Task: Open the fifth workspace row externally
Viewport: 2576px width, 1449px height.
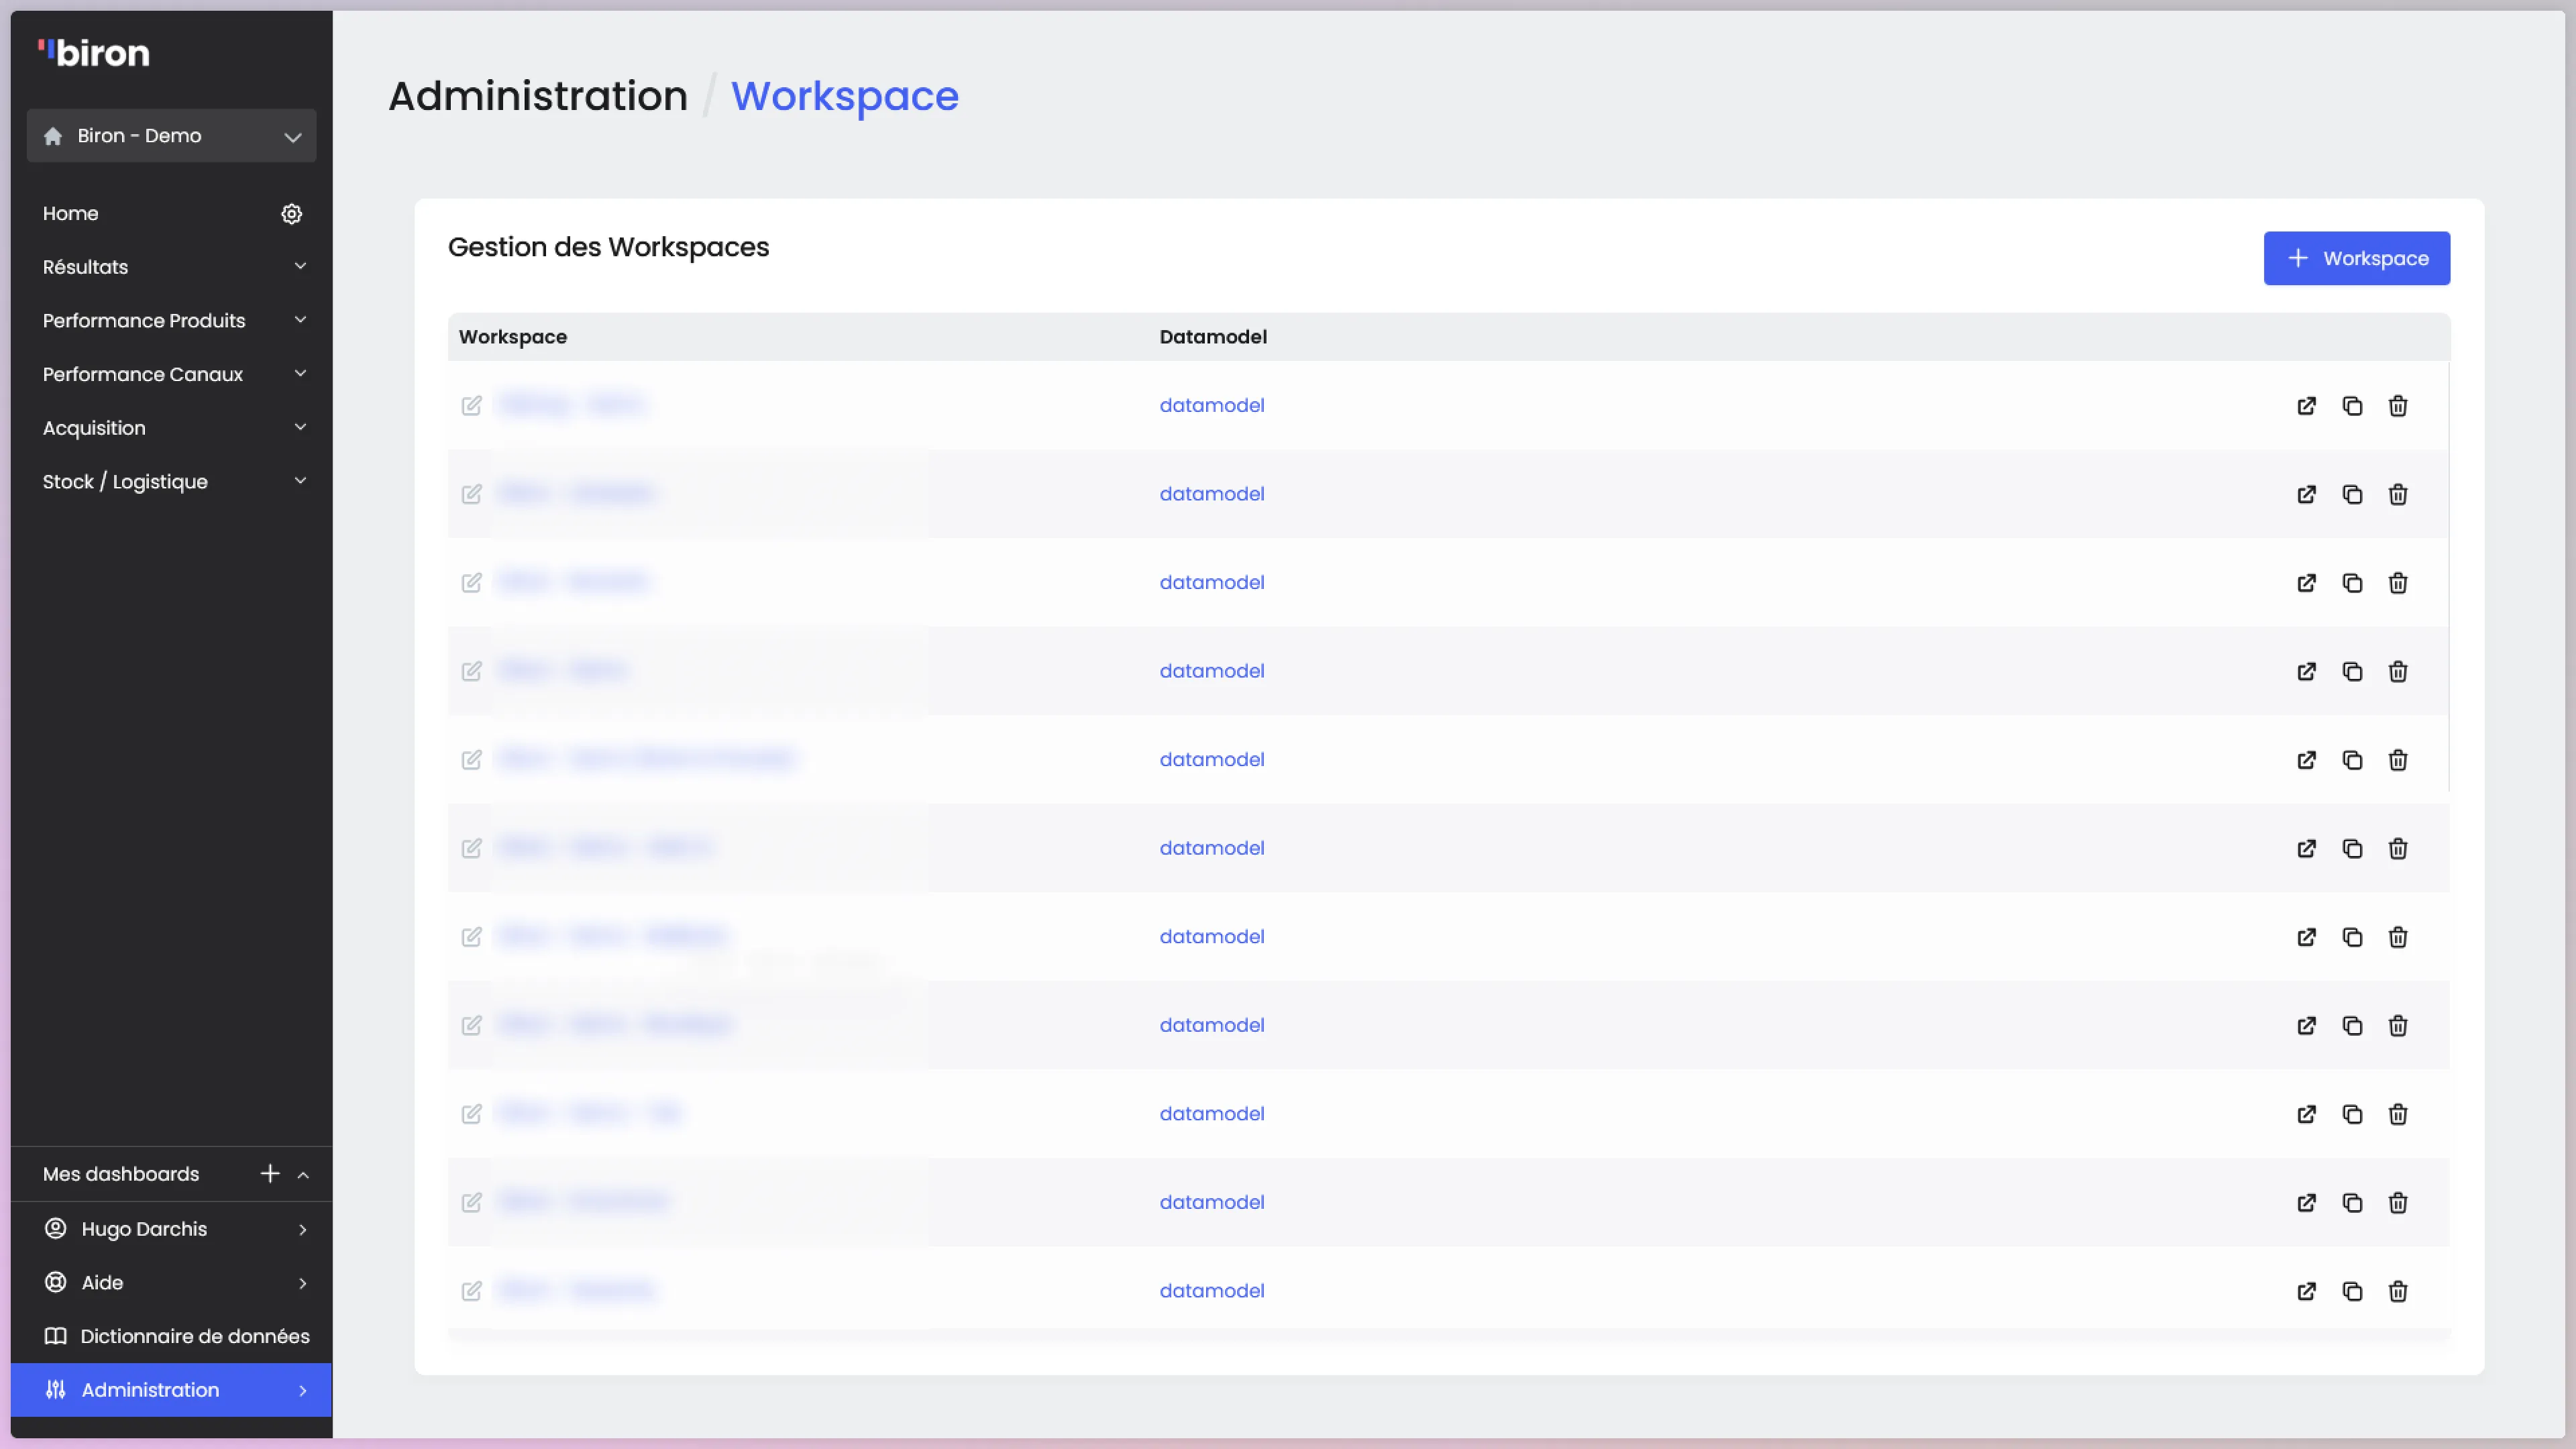Action: pyautogui.click(x=2306, y=760)
